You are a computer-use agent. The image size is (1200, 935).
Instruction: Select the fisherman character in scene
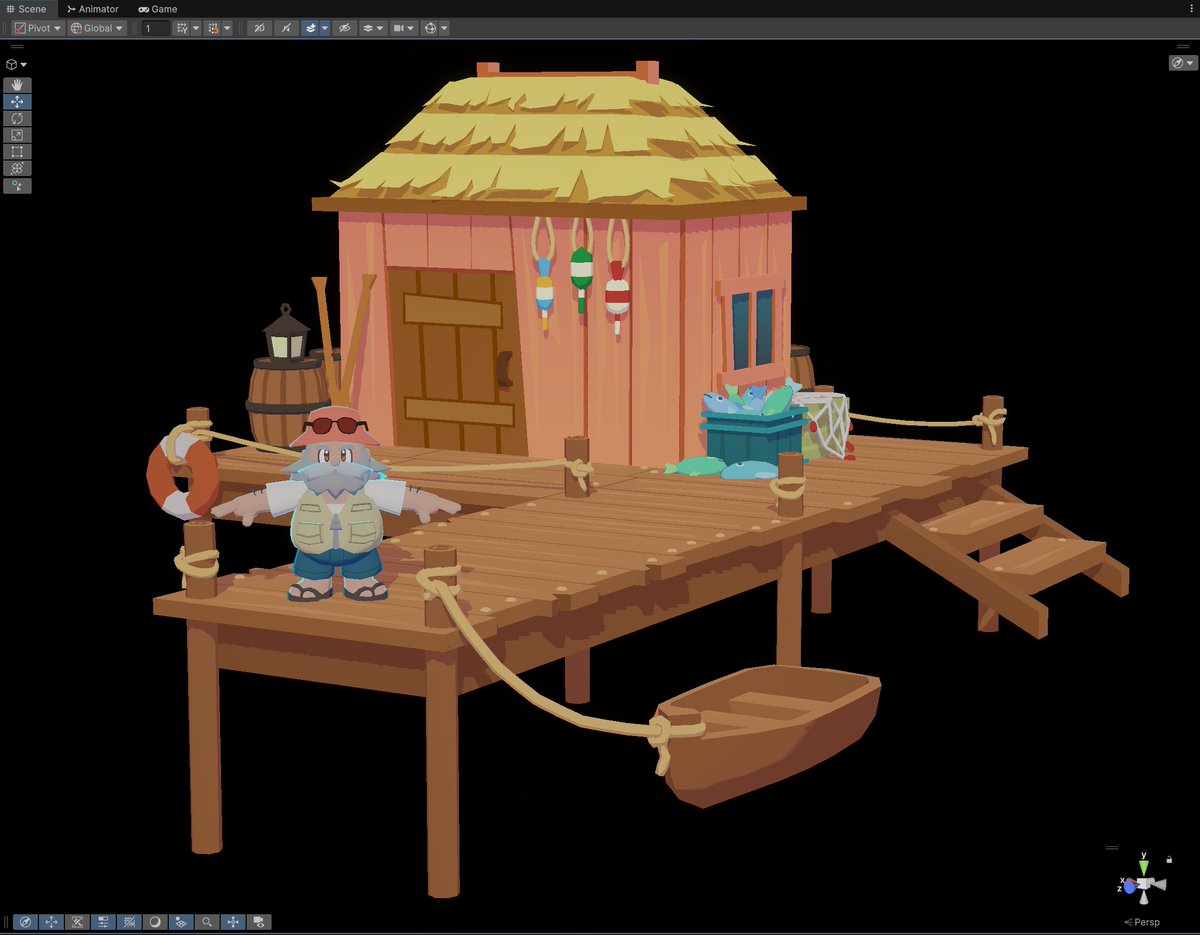pyautogui.click(x=335, y=505)
